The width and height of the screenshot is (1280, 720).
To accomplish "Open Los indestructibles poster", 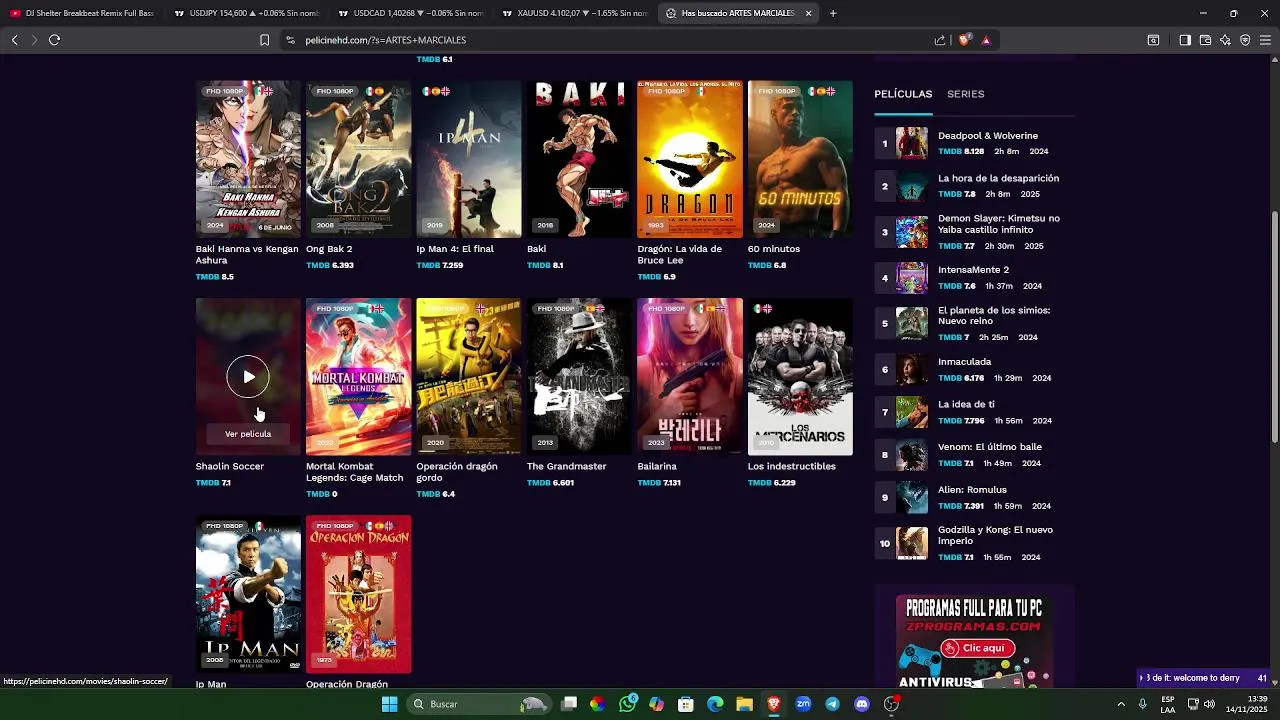I will [800, 376].
